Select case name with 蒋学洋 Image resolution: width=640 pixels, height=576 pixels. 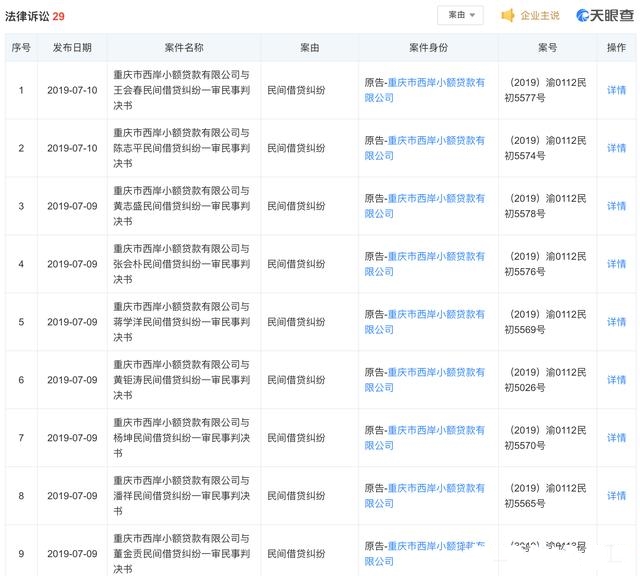(182, 322)
